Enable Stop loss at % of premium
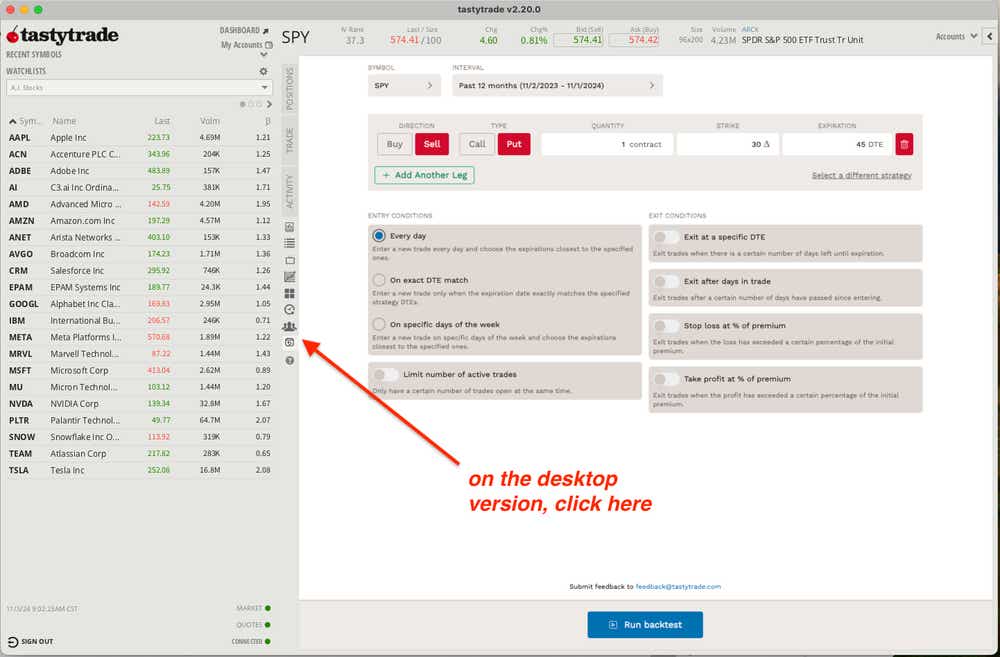1000x657 pixels. [x=666, y=326]
